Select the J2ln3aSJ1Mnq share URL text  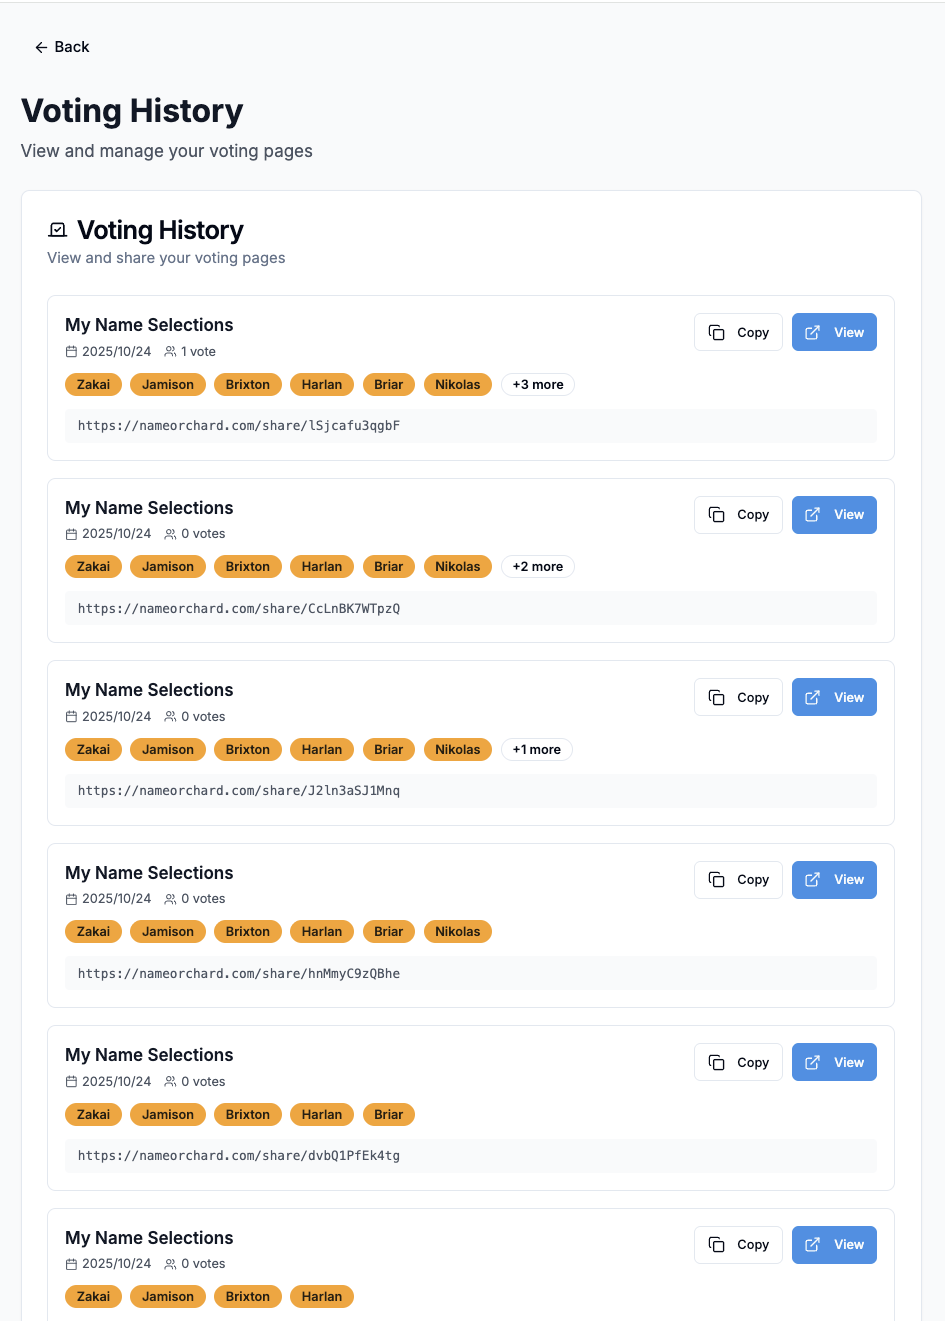click(239, 791)
